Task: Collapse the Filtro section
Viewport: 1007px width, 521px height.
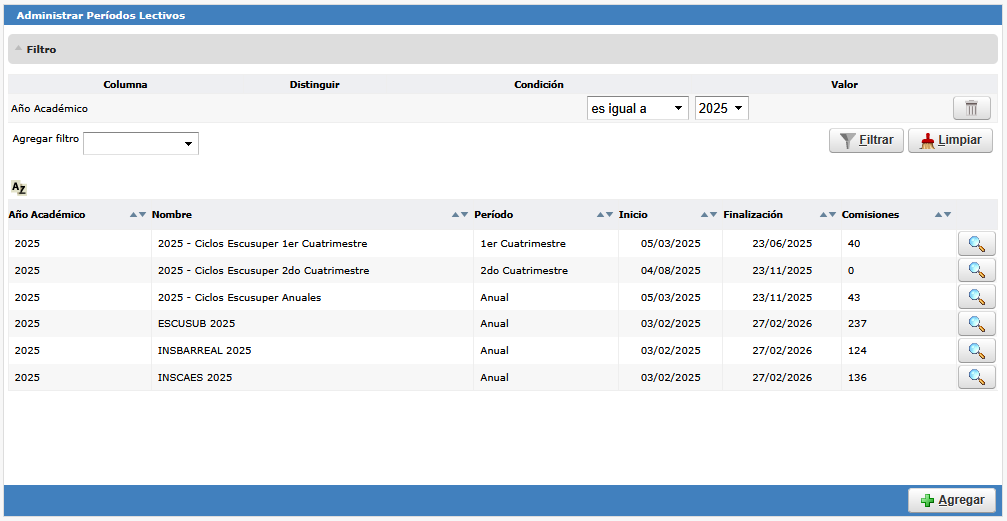Action: [x=19, y=49]
